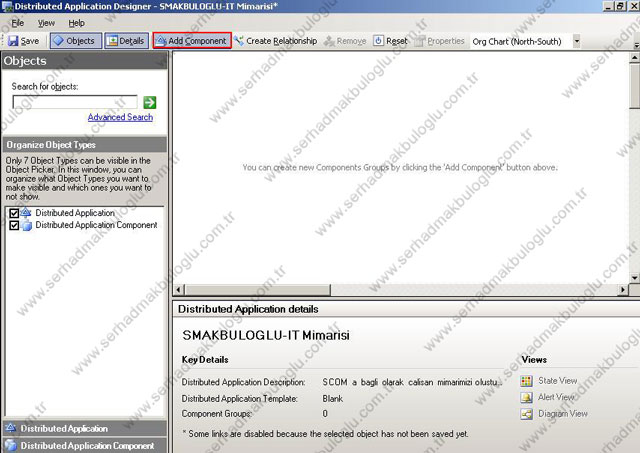Click Create Relationship tool
The height and width of the screenshot is (453, 640).
pyautogui.click(x=276, y=41)
